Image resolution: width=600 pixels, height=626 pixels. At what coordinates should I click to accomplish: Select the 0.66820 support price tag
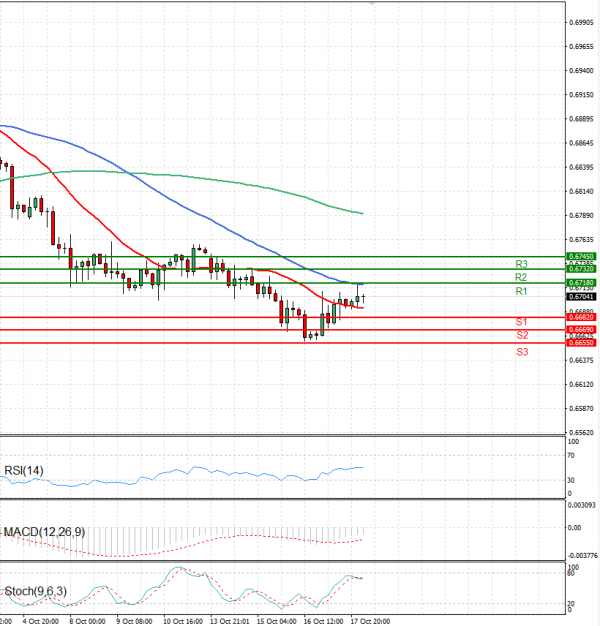pyautogui.click(x=581, y=317)
